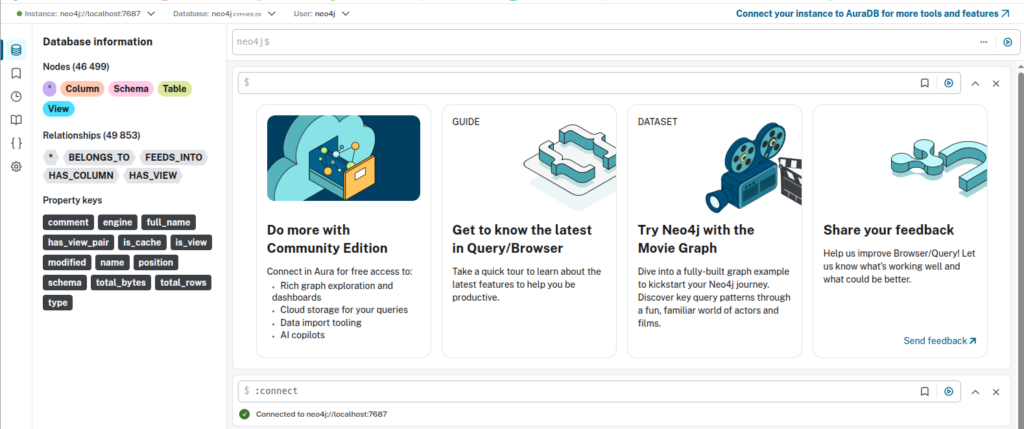Save the first result frame query as bookmark
Viewport: 1024px width, 429px height.
[x=925, y=83]
